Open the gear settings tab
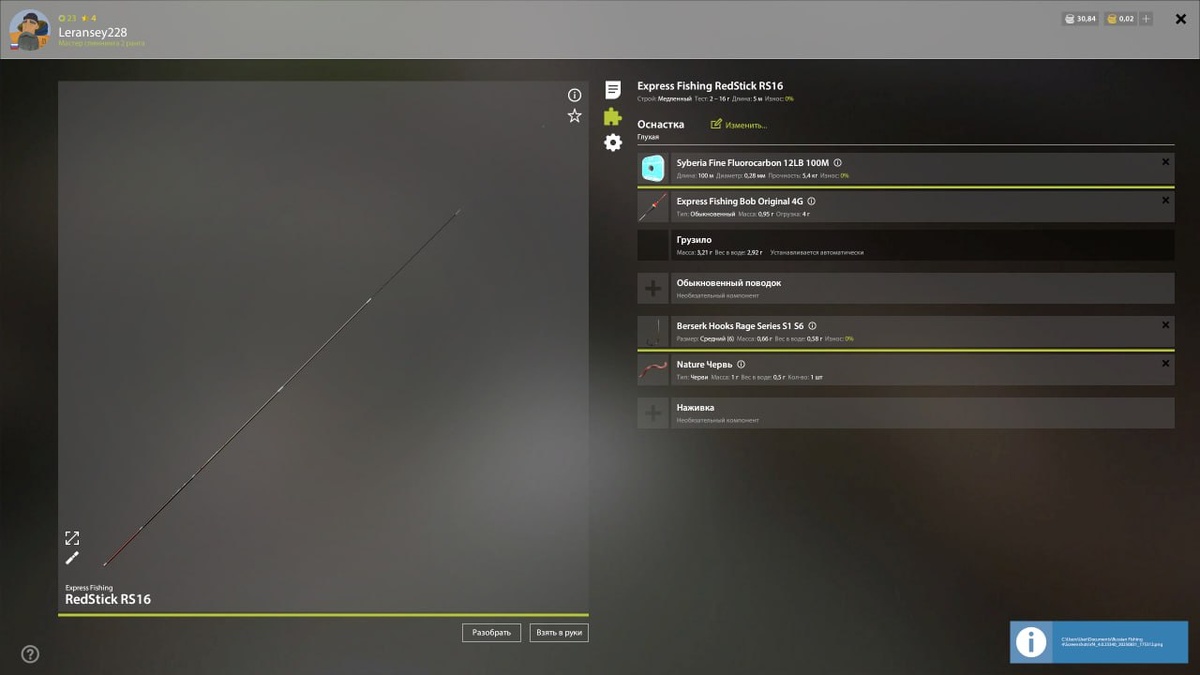This screenshot has width=1200, height=675. tap(613, 143)
